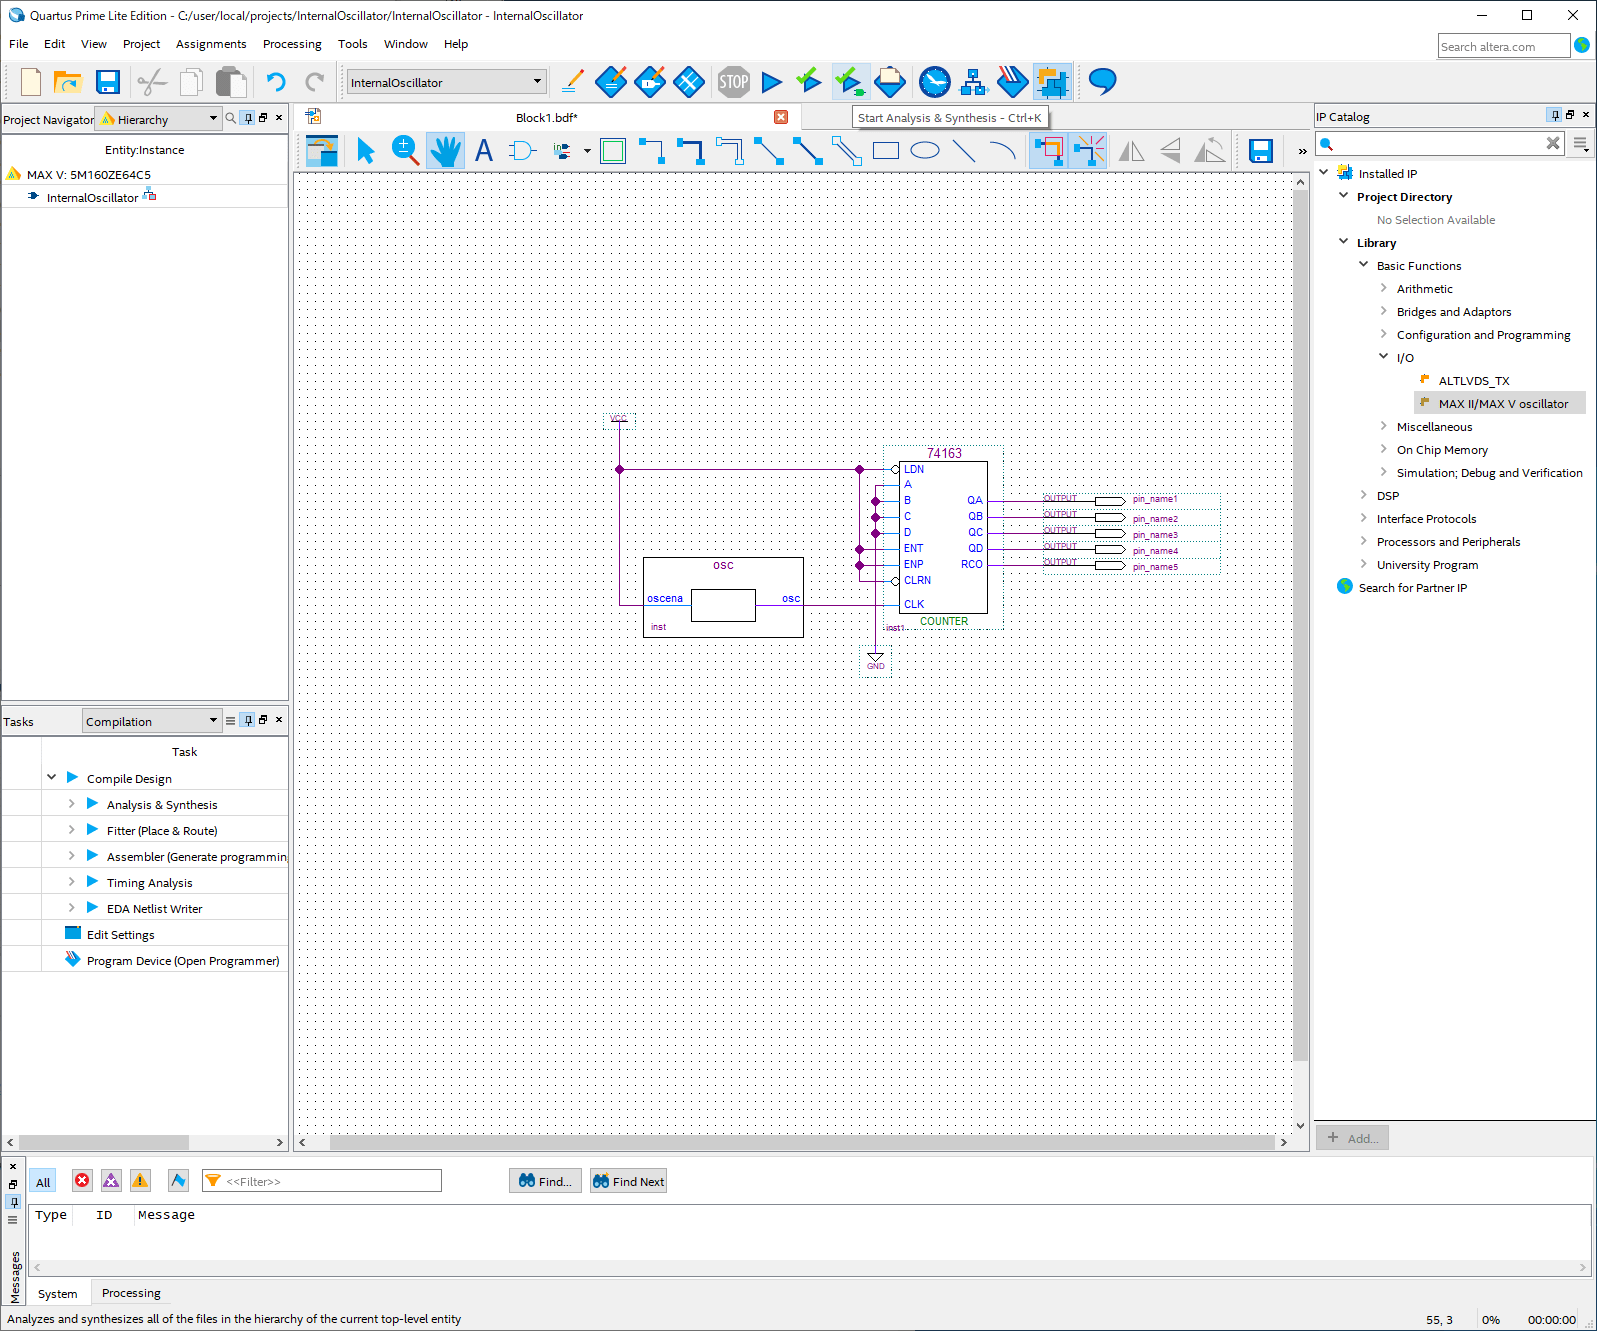Toggle the error messages filter button
1597x1331 pixels.
tap(82, 1181)
